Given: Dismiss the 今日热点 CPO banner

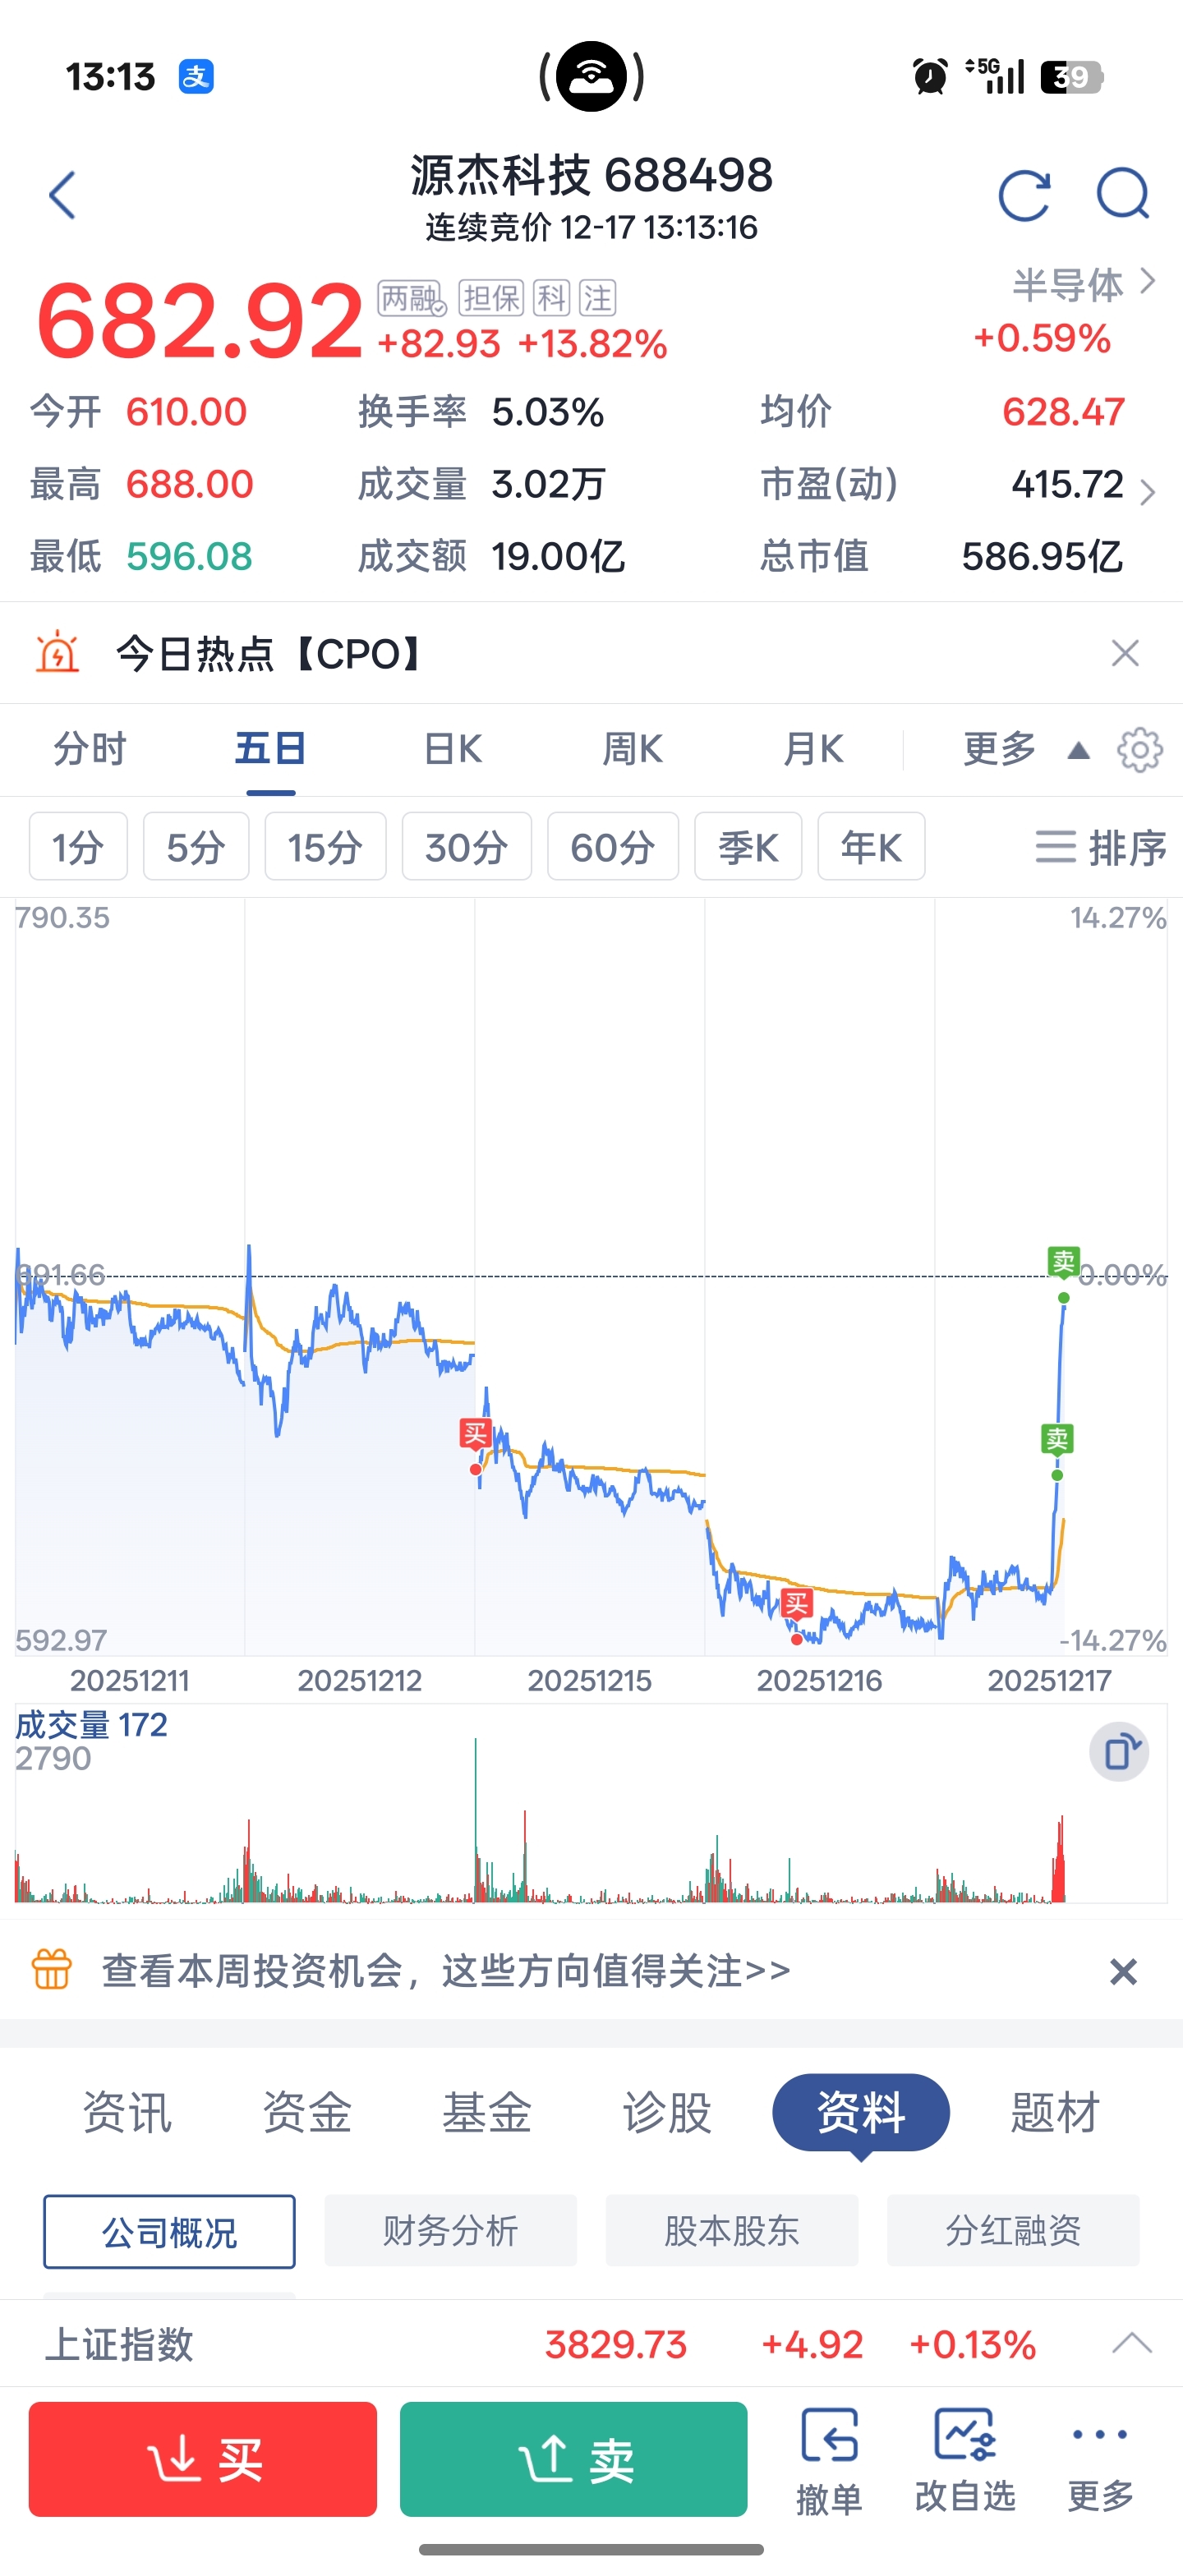Looking at the screenshot, I should (1125, 654).
